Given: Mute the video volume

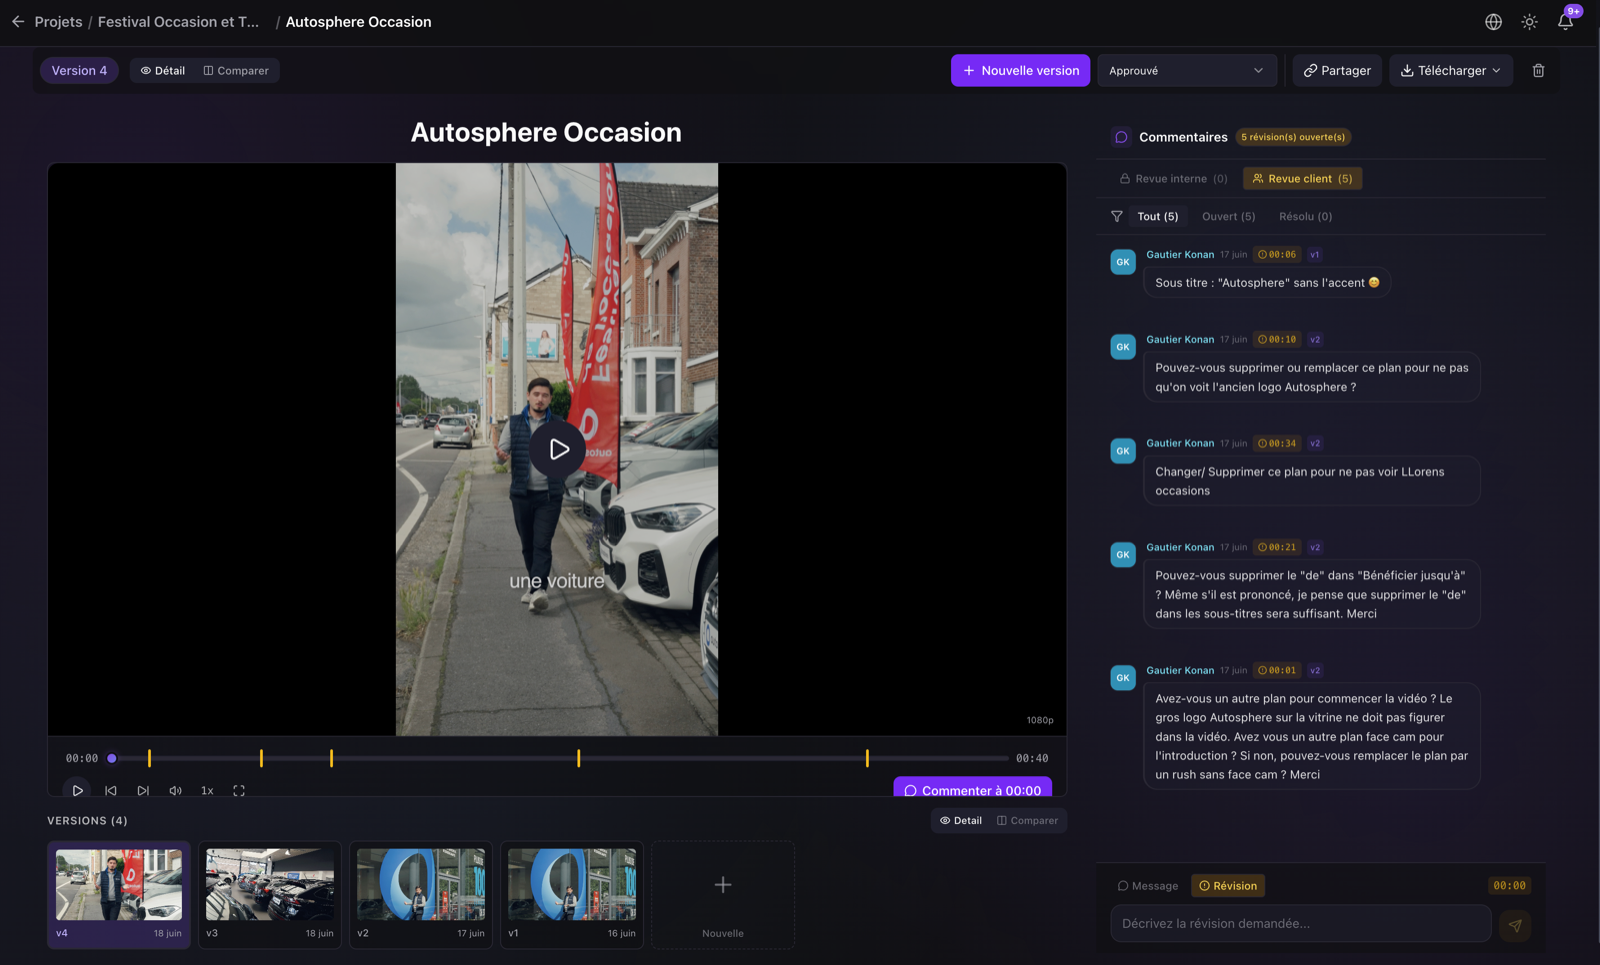Looking at the screenshot, I should tap(175, 790).
